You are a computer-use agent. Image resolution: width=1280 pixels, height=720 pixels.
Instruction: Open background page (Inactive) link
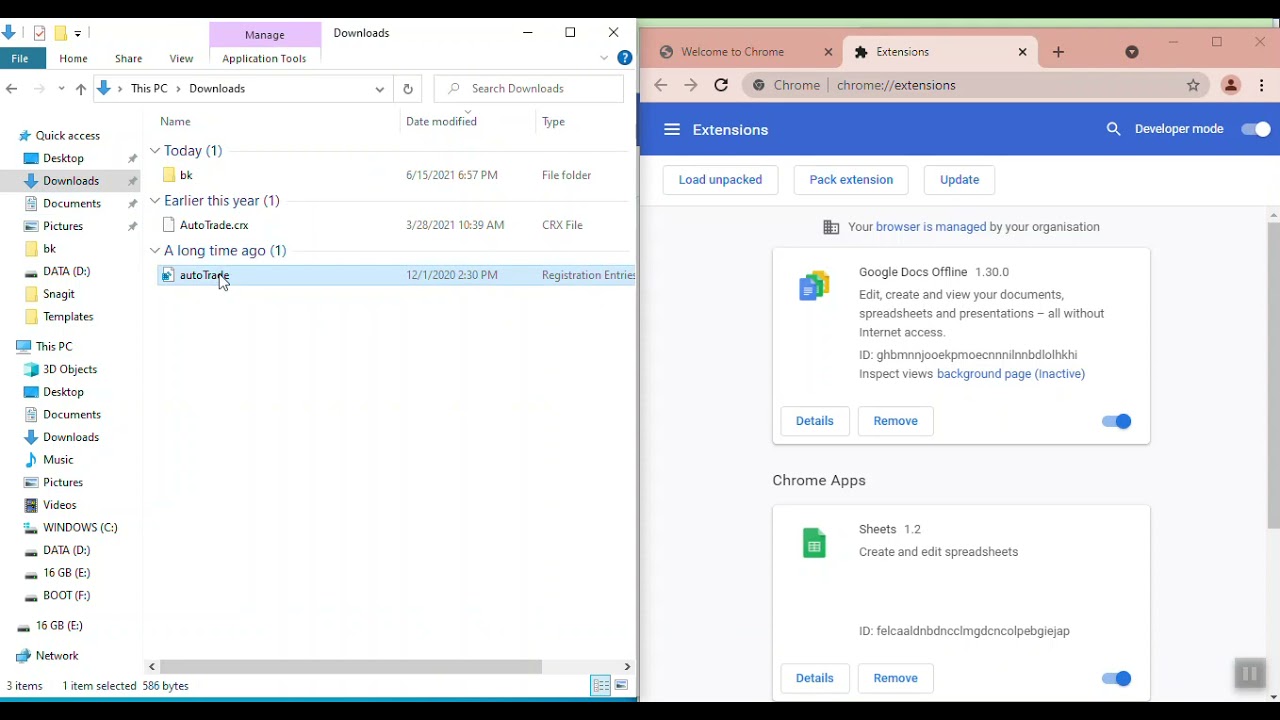coord(1011,374)
